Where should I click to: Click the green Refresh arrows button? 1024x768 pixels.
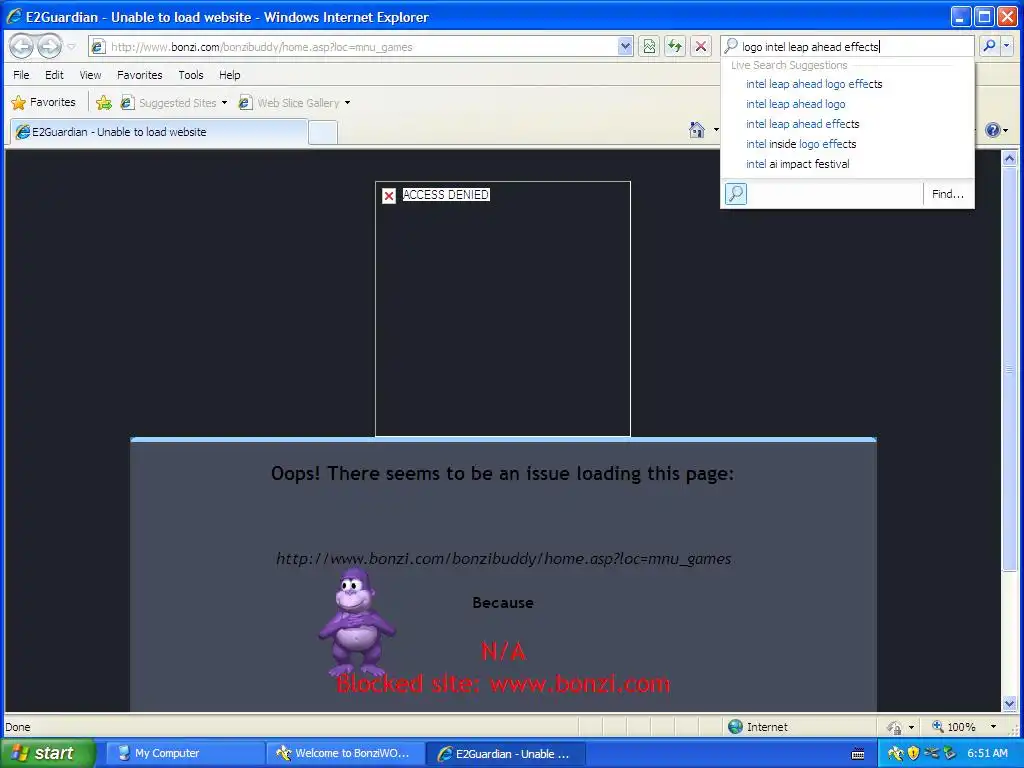[x=675, y=46]
